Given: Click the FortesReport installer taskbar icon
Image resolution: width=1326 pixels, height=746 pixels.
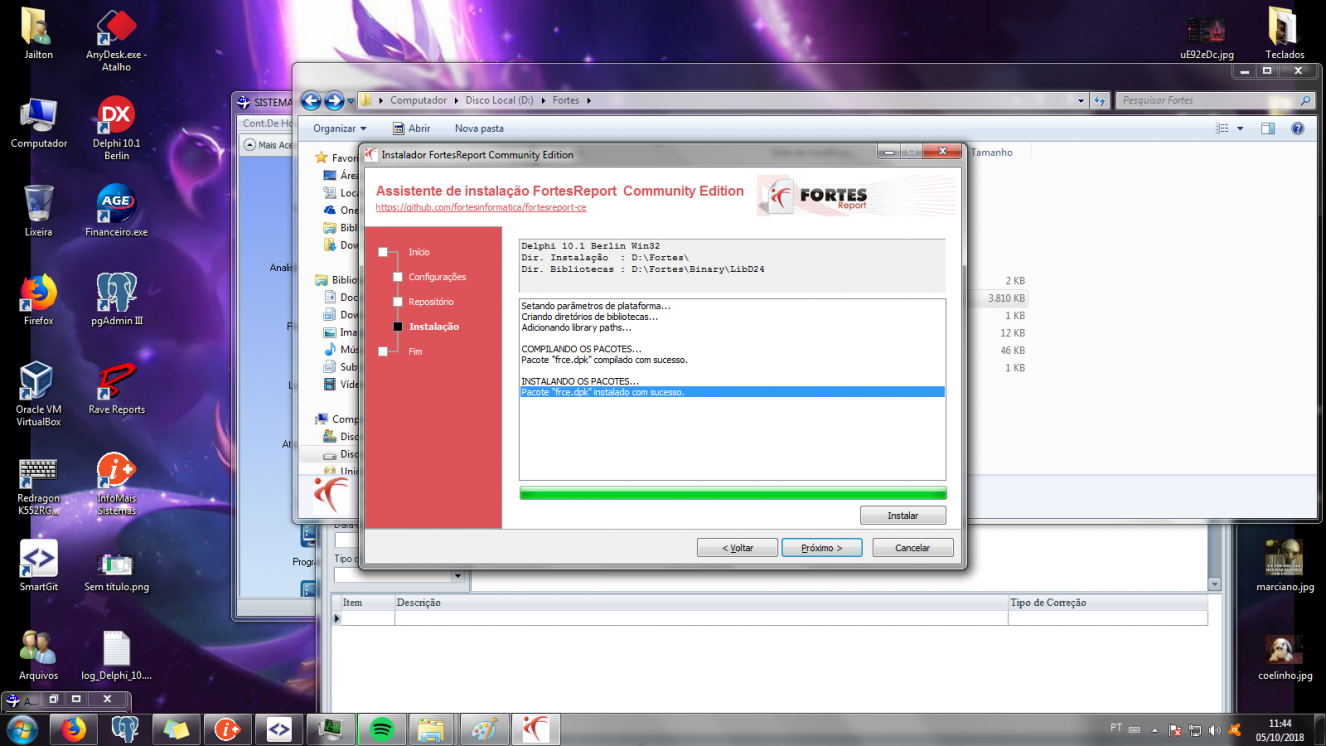Looking at the screenshot, I should coord(535,729).
